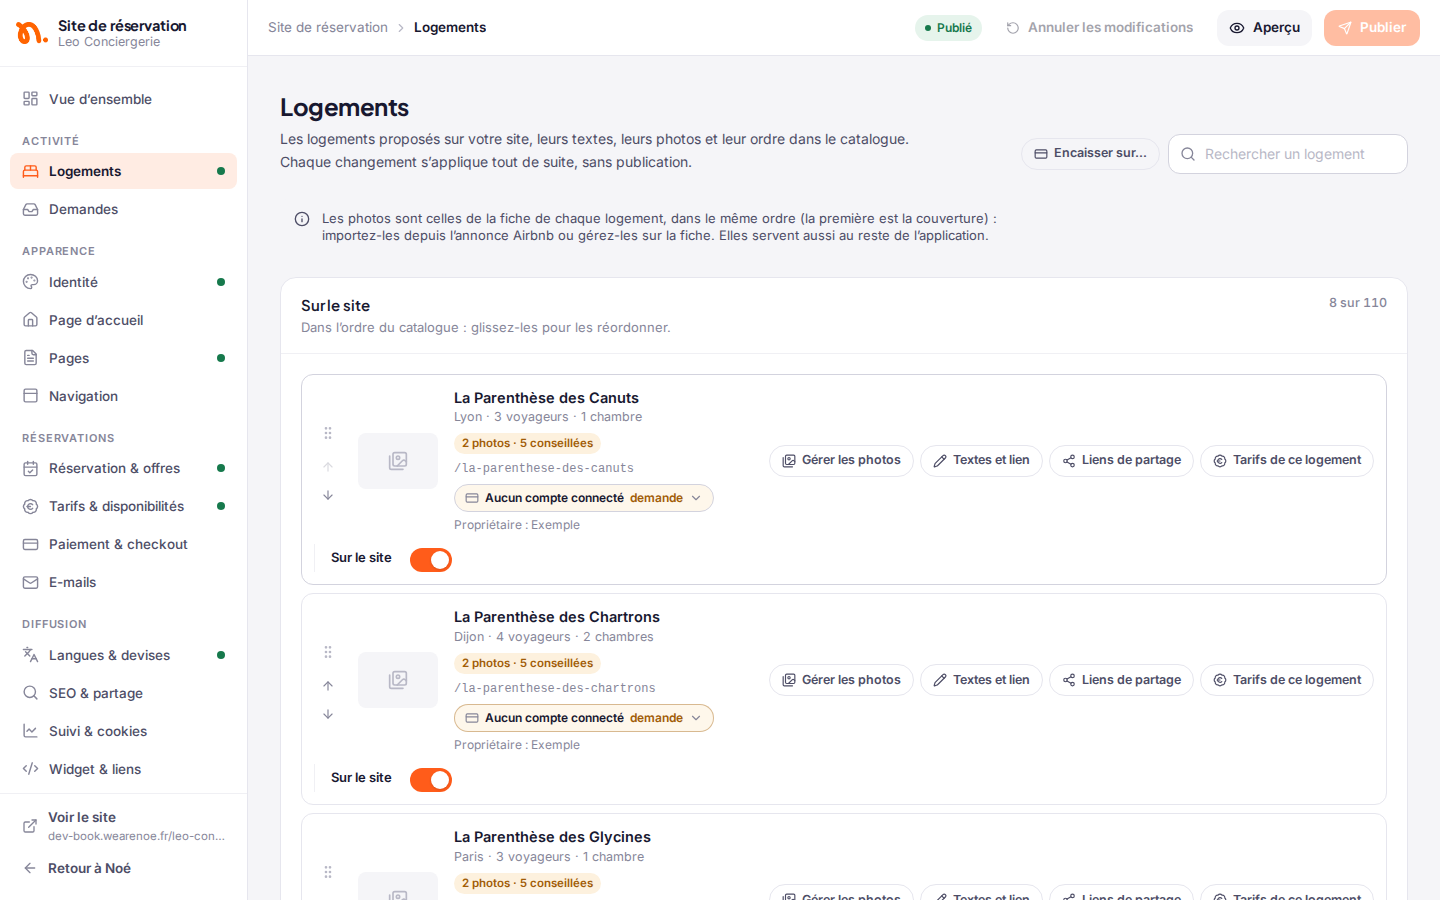Click the info icon beside photos notice
1440x900 pixels.
302,219
